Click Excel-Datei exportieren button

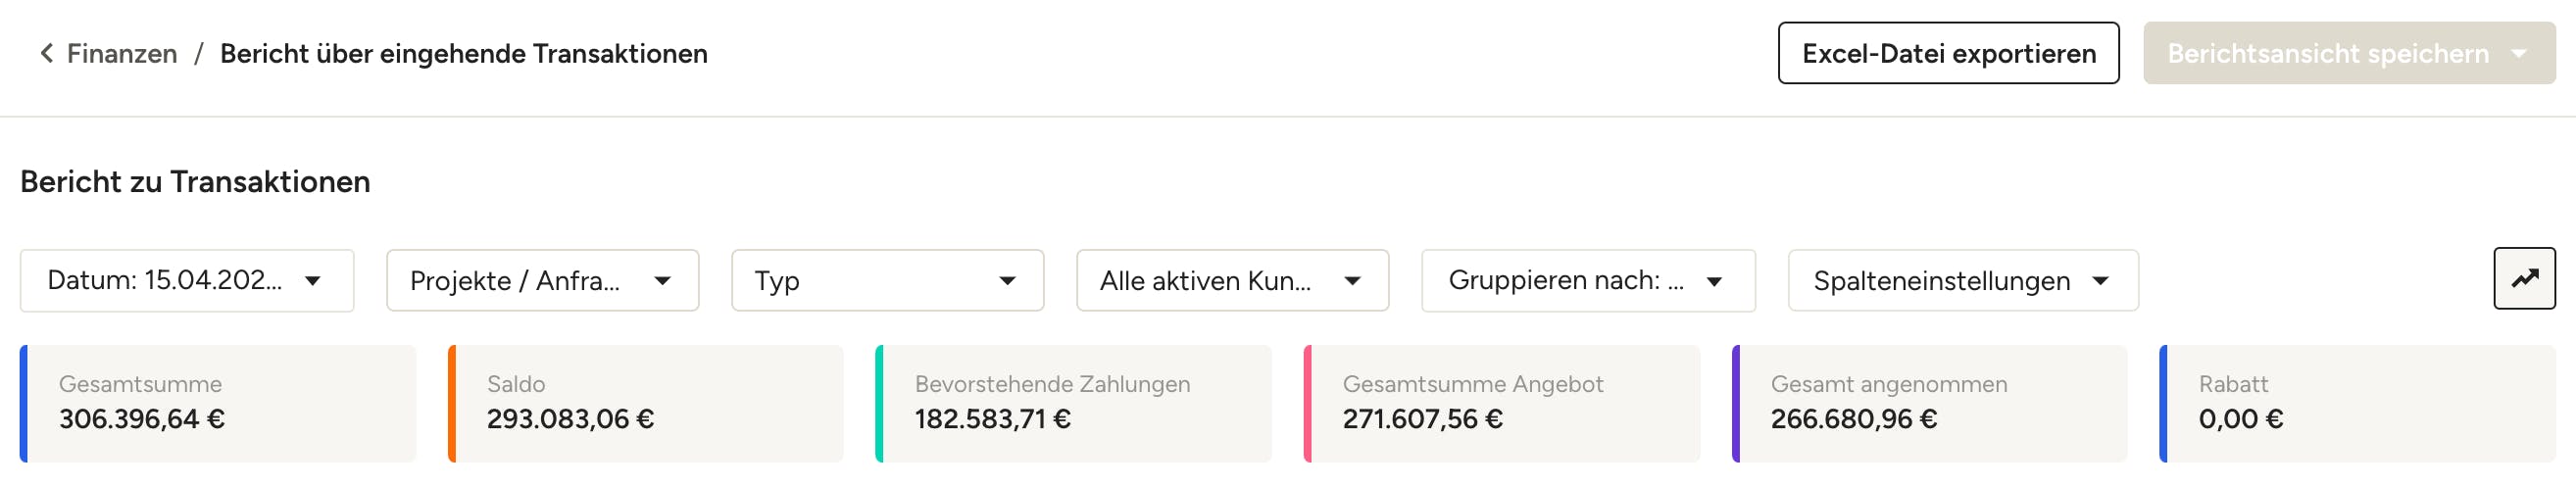pyautogui.click(x=1948, y=54)
